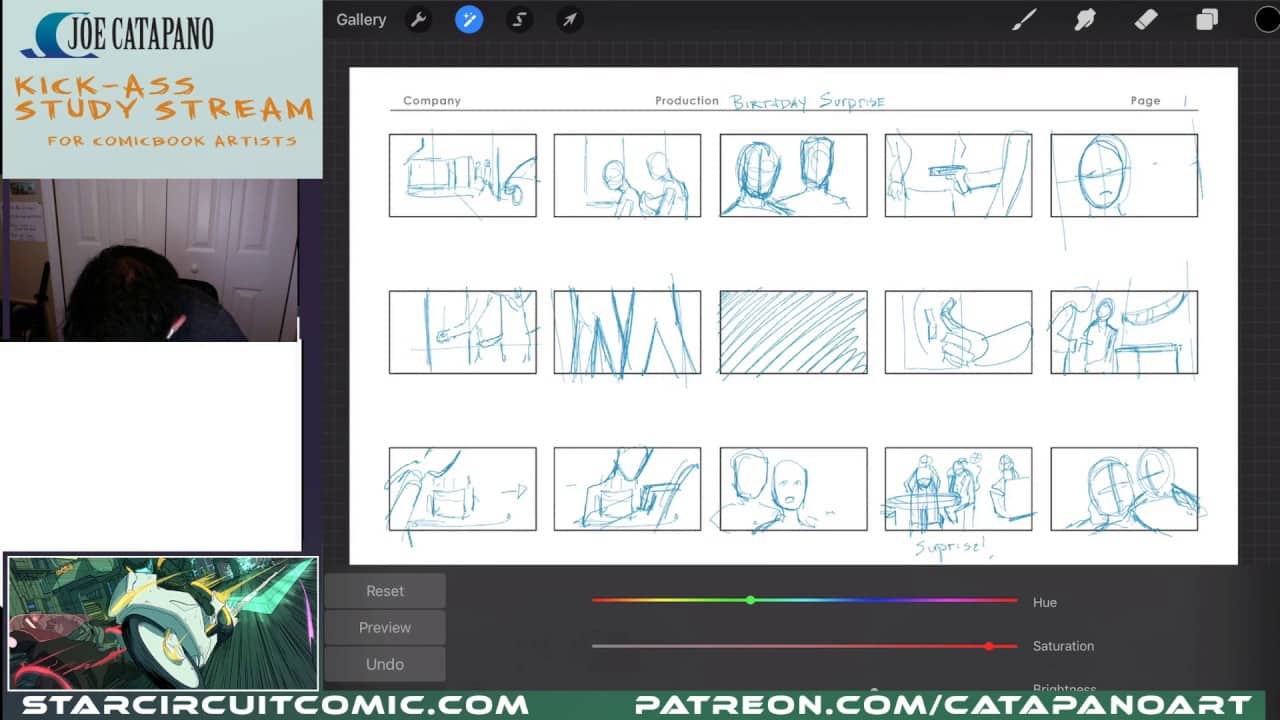Activate the Selection tool
The image size is (1280, 720).
point(519,20)
